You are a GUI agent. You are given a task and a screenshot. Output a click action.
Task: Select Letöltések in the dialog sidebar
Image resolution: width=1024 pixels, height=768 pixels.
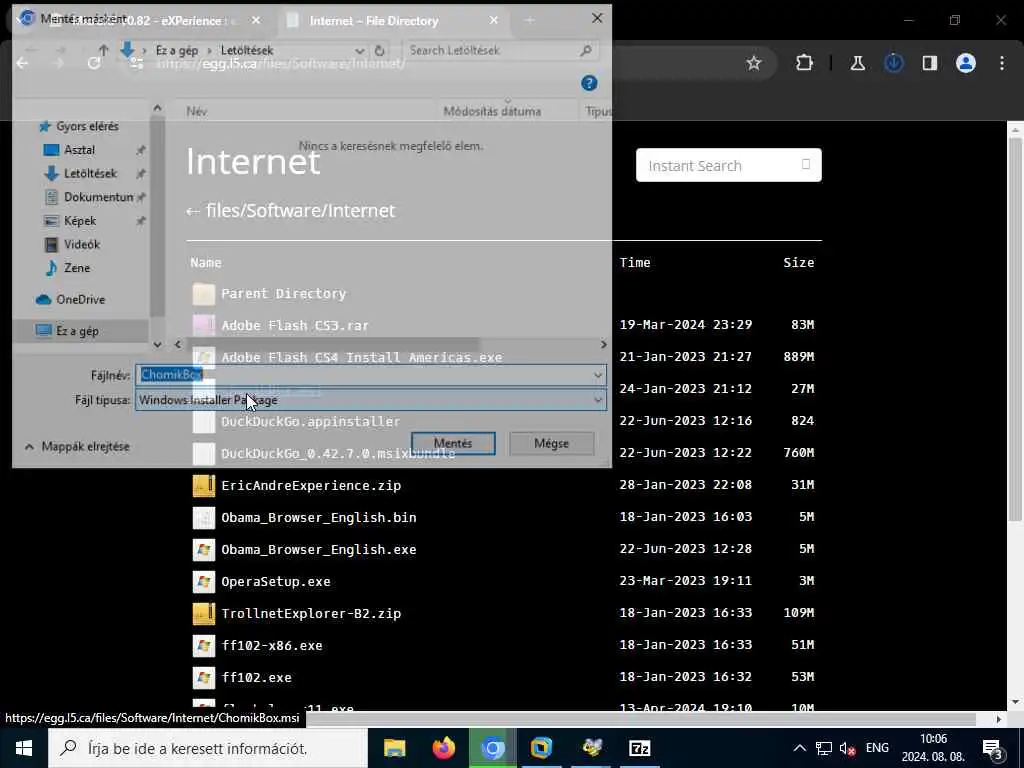click(90, 173)
